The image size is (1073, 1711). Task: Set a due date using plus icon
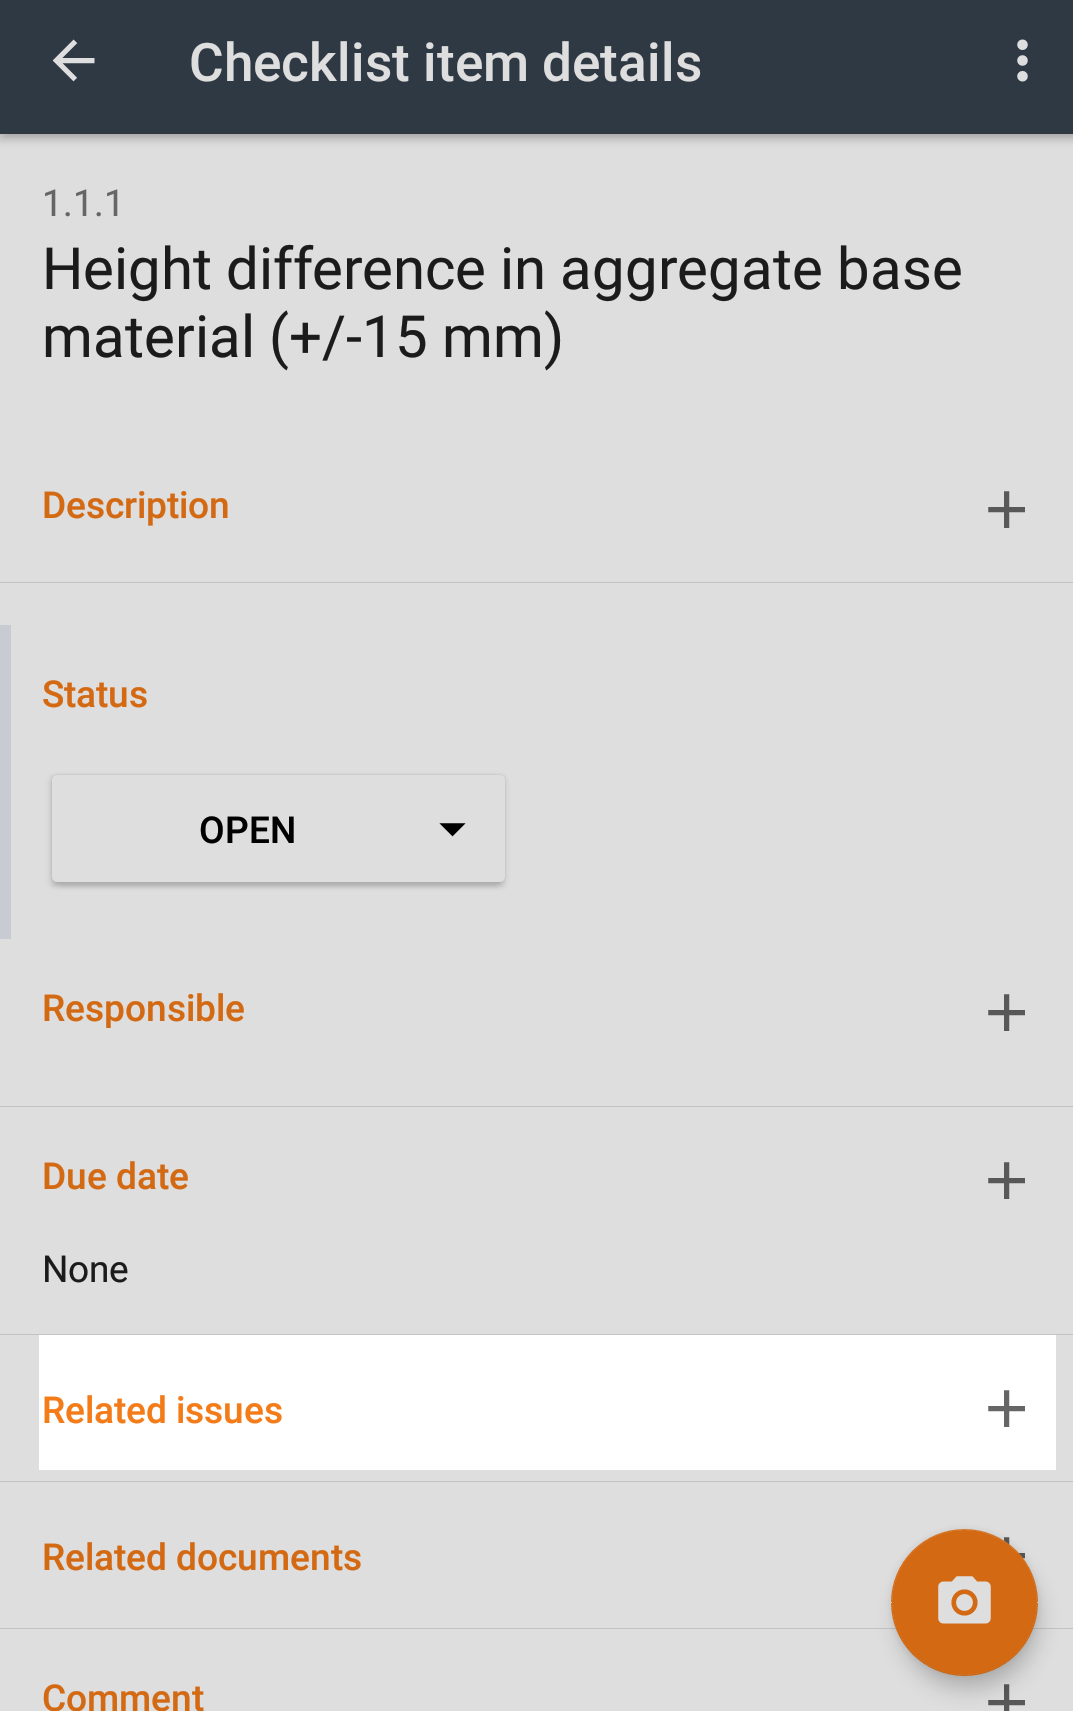1006,1181
